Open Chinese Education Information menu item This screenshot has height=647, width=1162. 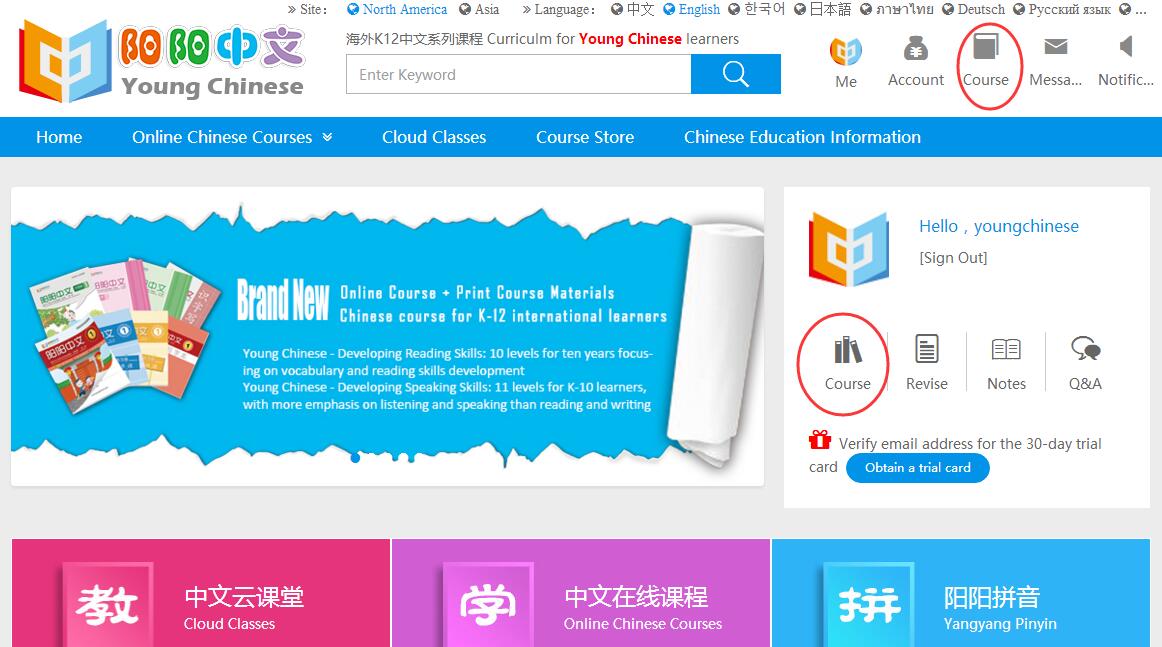[x=803, y=137]
